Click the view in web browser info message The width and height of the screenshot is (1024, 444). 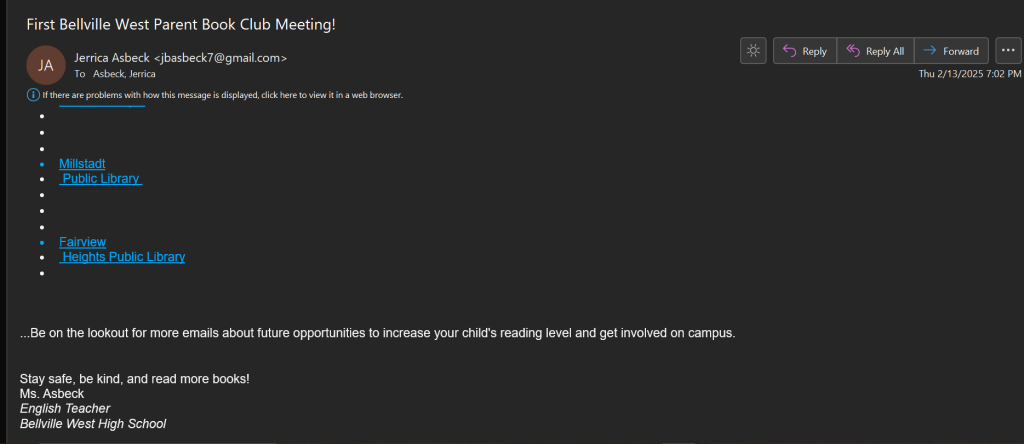[221, 95]
